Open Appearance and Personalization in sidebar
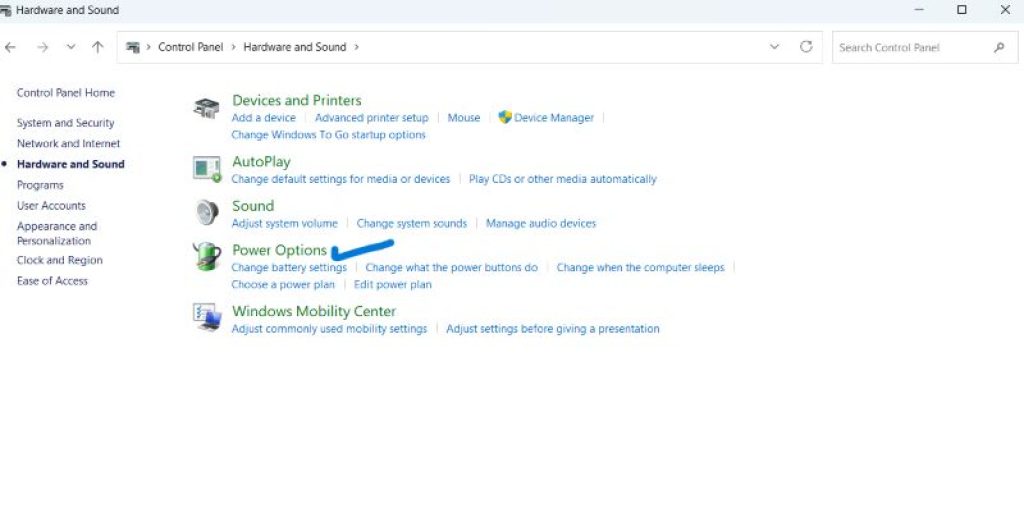The image size is (1024, 531). coord(57,233)
